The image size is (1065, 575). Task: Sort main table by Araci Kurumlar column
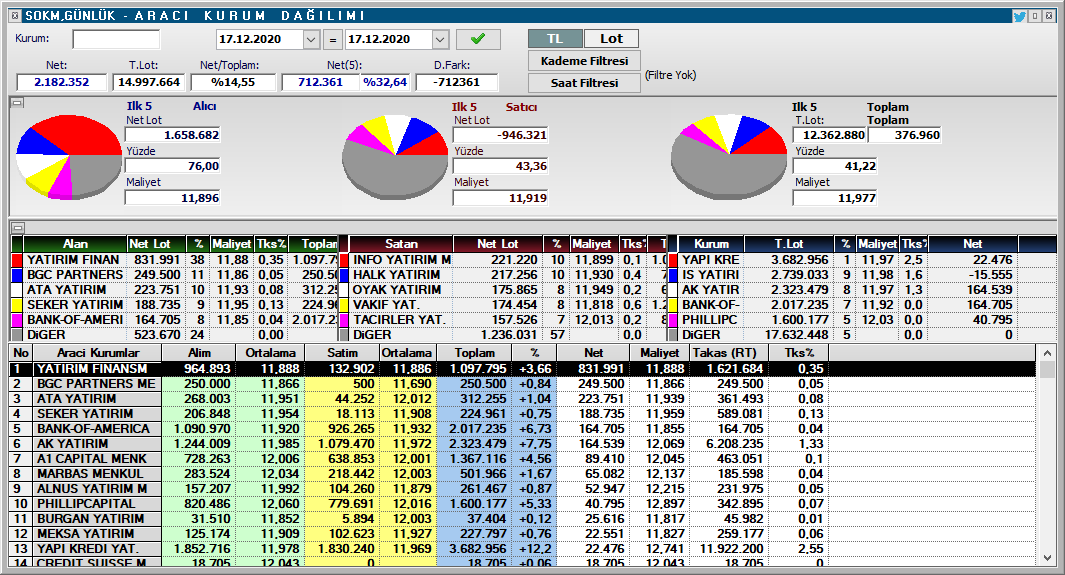point(97,353)
